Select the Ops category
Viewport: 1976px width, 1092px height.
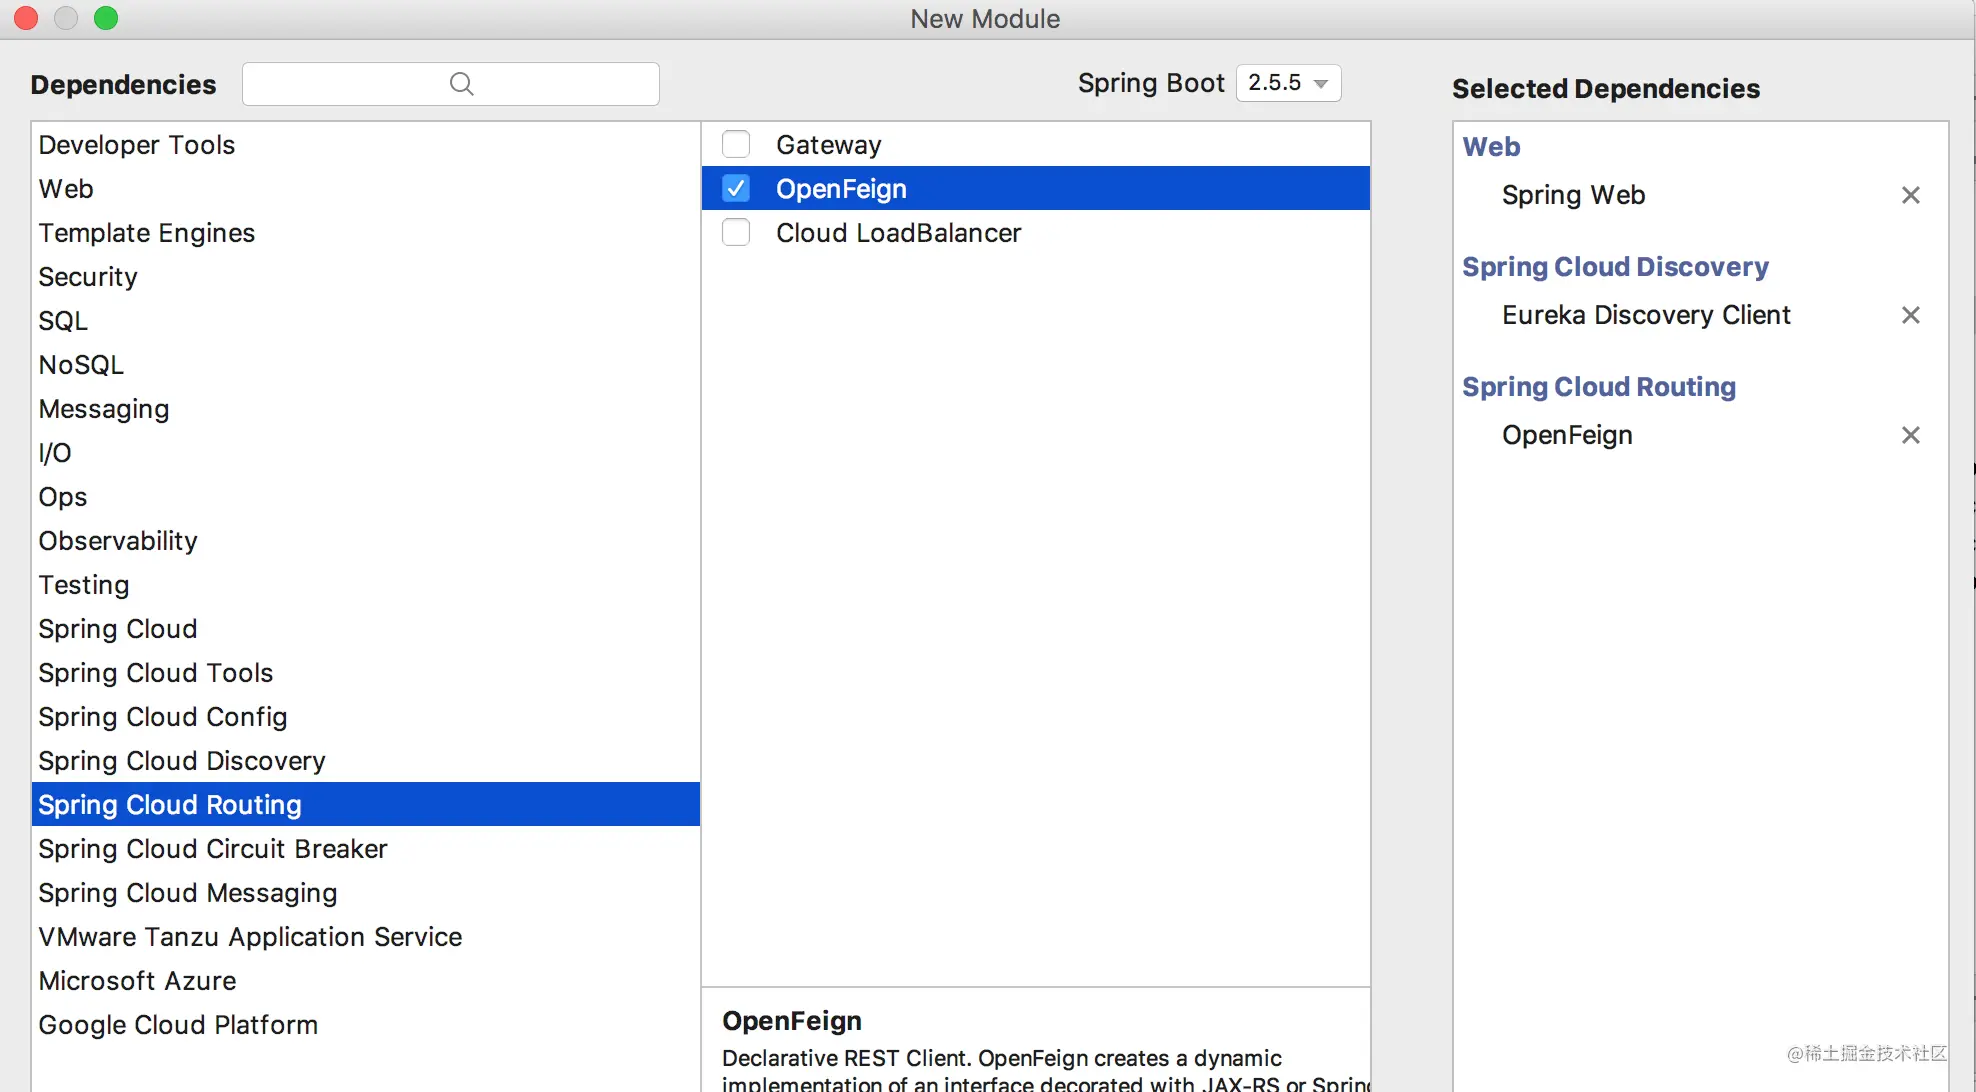pyautogui.click(x=366, y=497)
